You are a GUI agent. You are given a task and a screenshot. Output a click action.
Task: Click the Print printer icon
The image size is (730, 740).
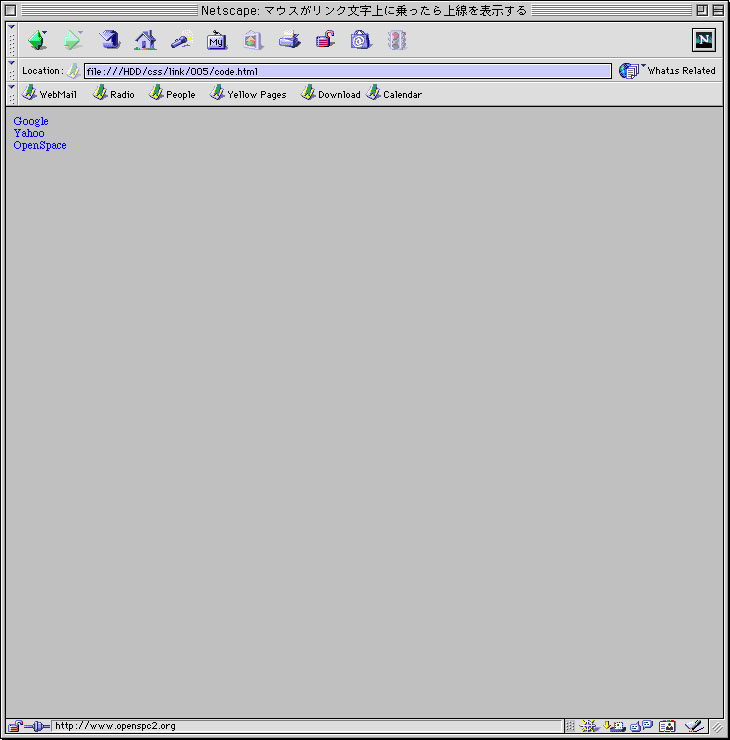point(289,40)
